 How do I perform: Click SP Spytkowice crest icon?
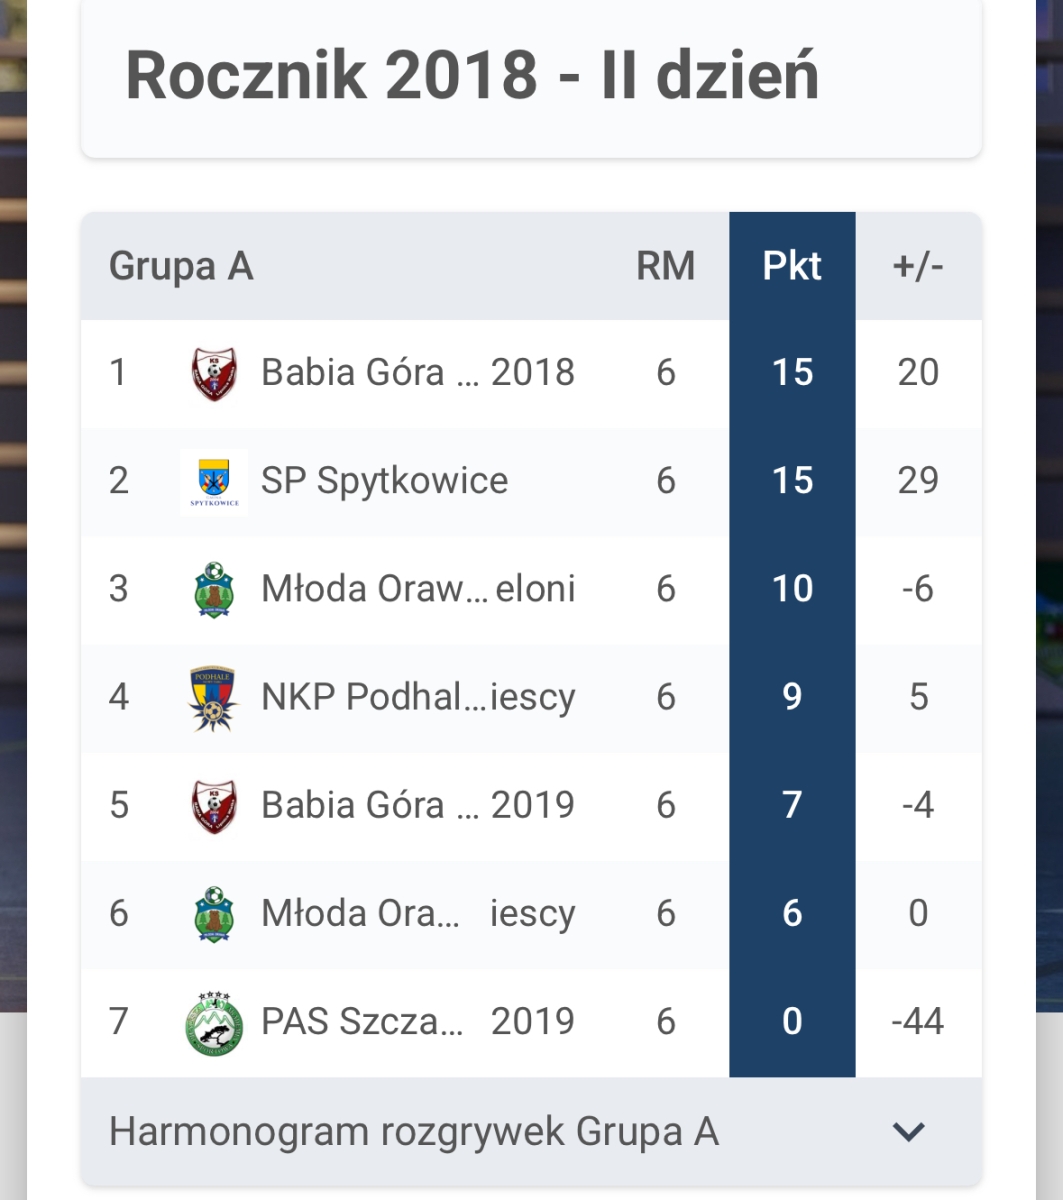[x=214, y=481]
